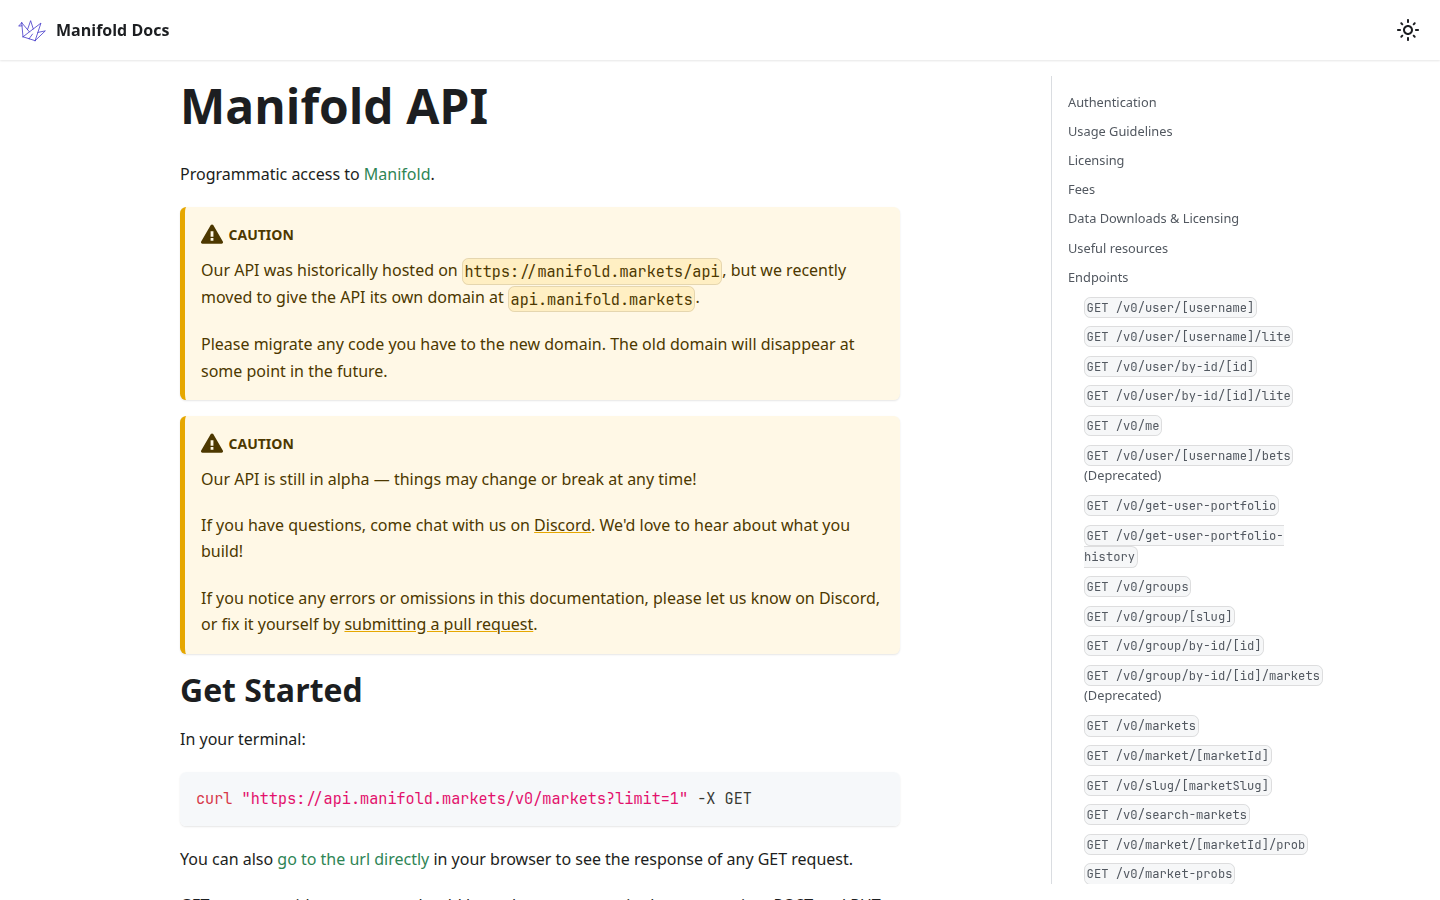The height and width of the screenshot is (900, 1440).
Task: Toggle light/dark theme sun icon
Action: point(1408,30)
